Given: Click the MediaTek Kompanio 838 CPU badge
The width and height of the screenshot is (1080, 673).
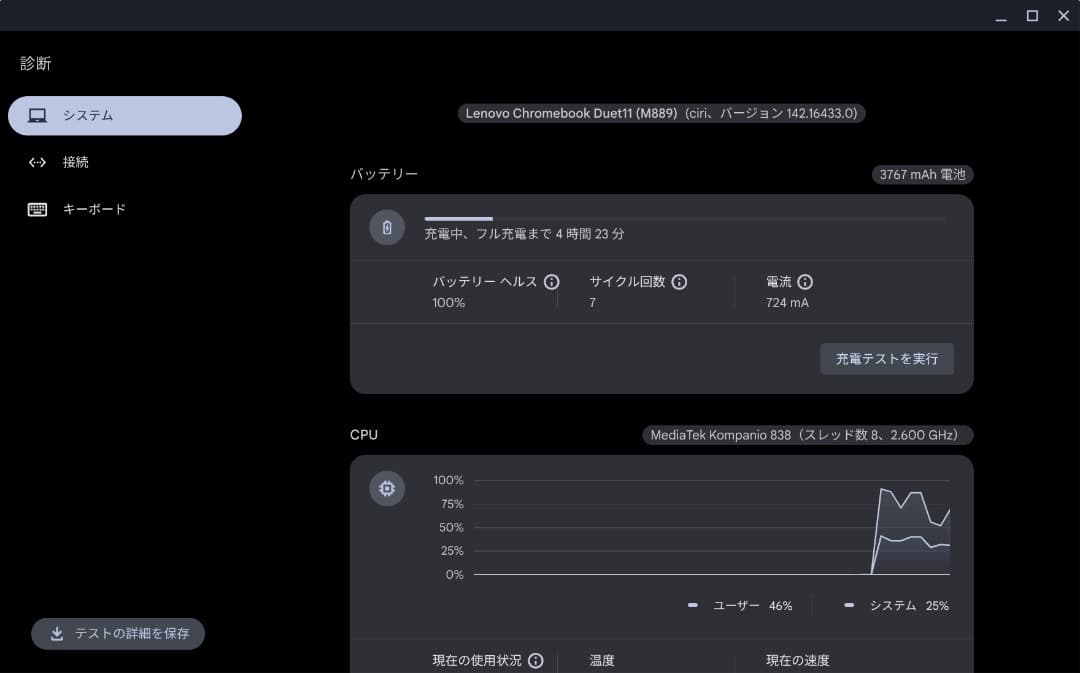Looking at the screenshot, I should coord(805,435).
